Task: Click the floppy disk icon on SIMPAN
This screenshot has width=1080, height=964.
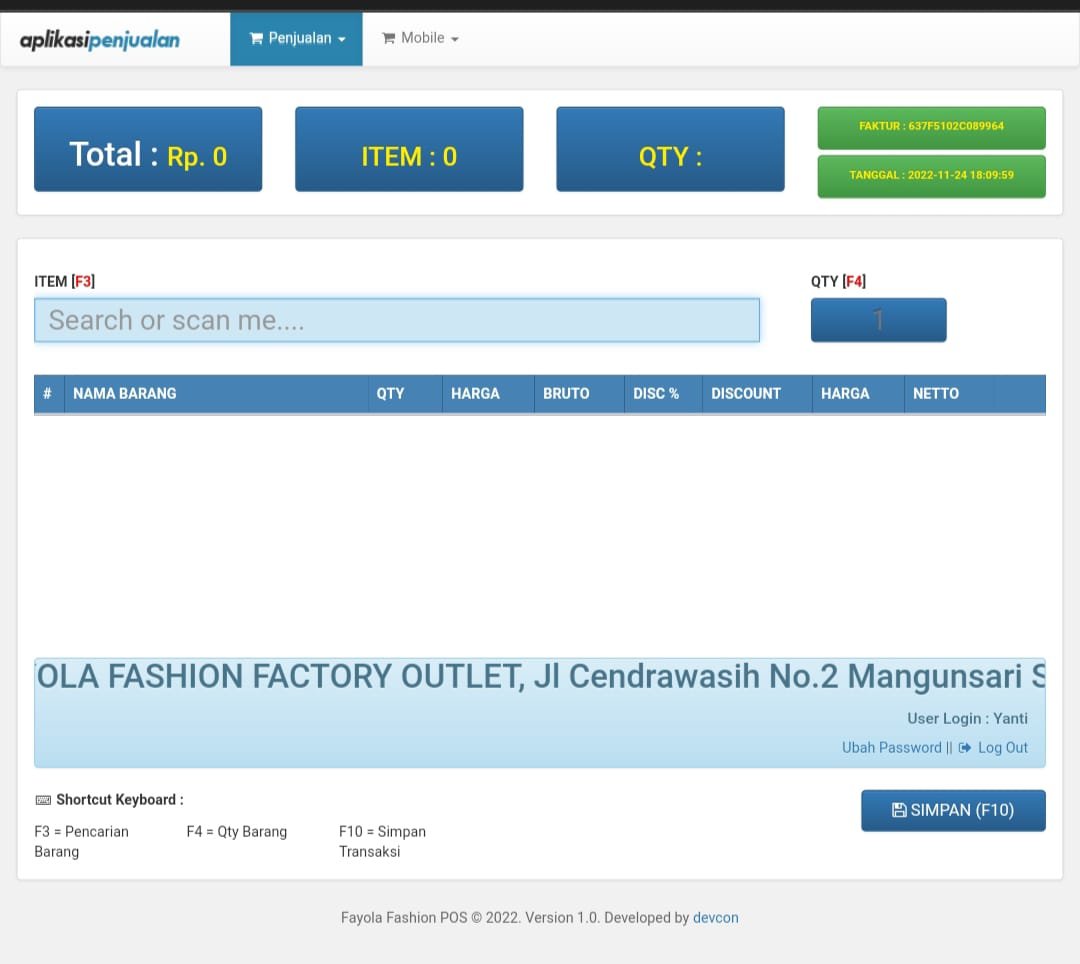Action: 898,810
